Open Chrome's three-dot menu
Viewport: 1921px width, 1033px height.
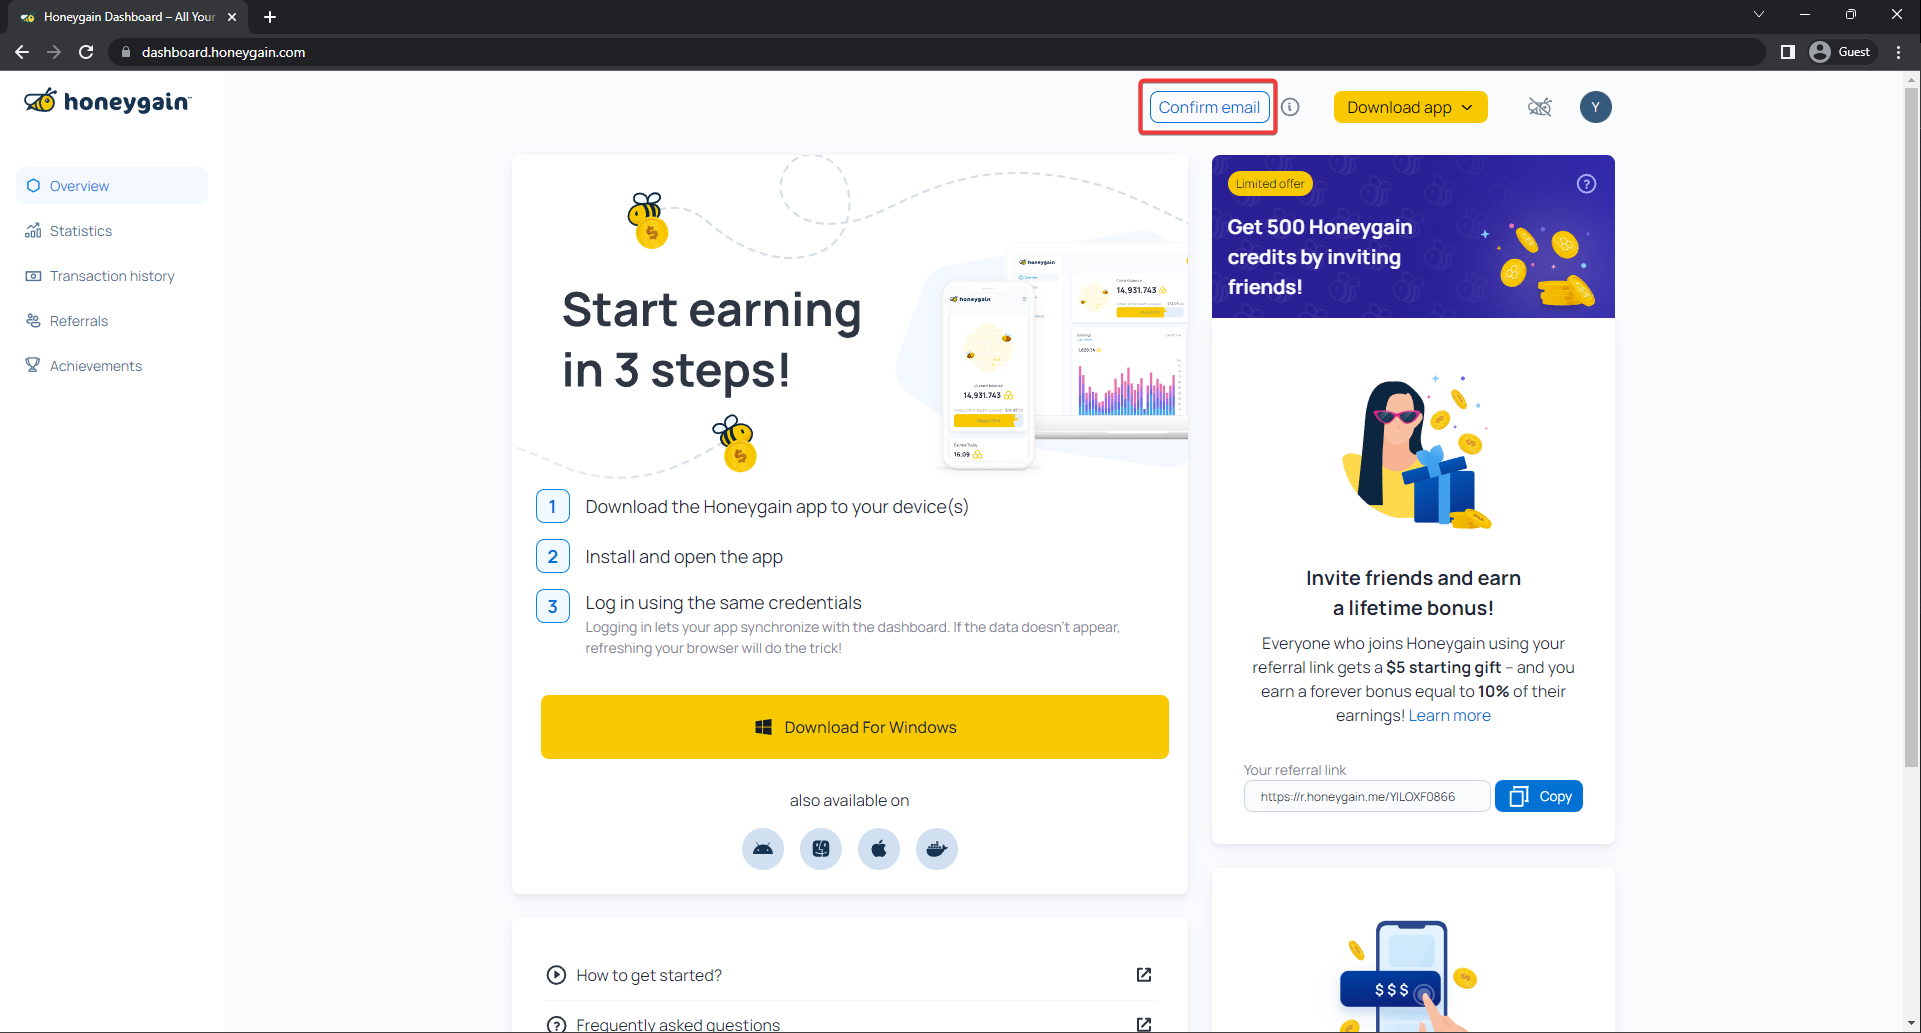(1898, 52)
